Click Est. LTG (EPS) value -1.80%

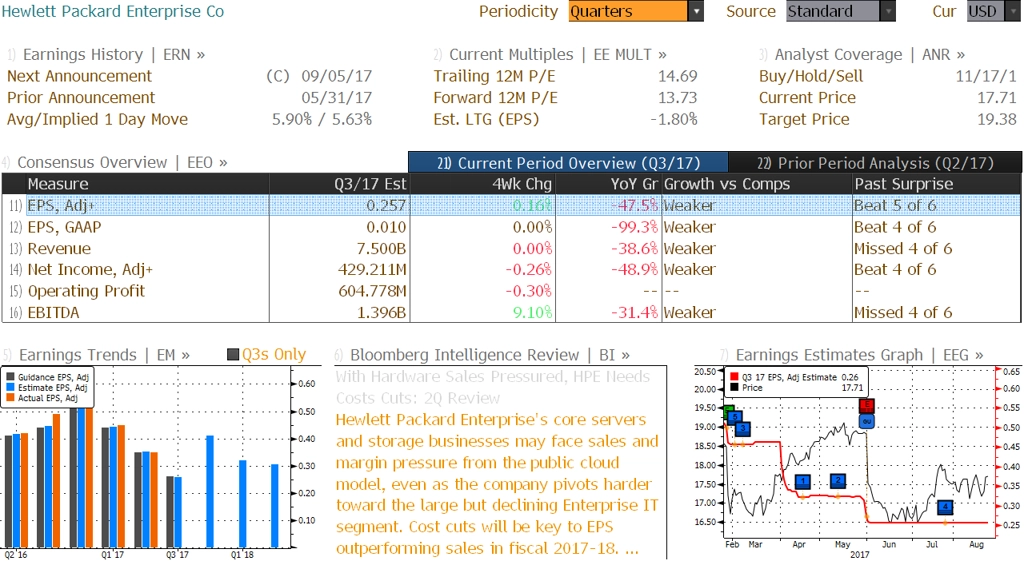[673, 120]
